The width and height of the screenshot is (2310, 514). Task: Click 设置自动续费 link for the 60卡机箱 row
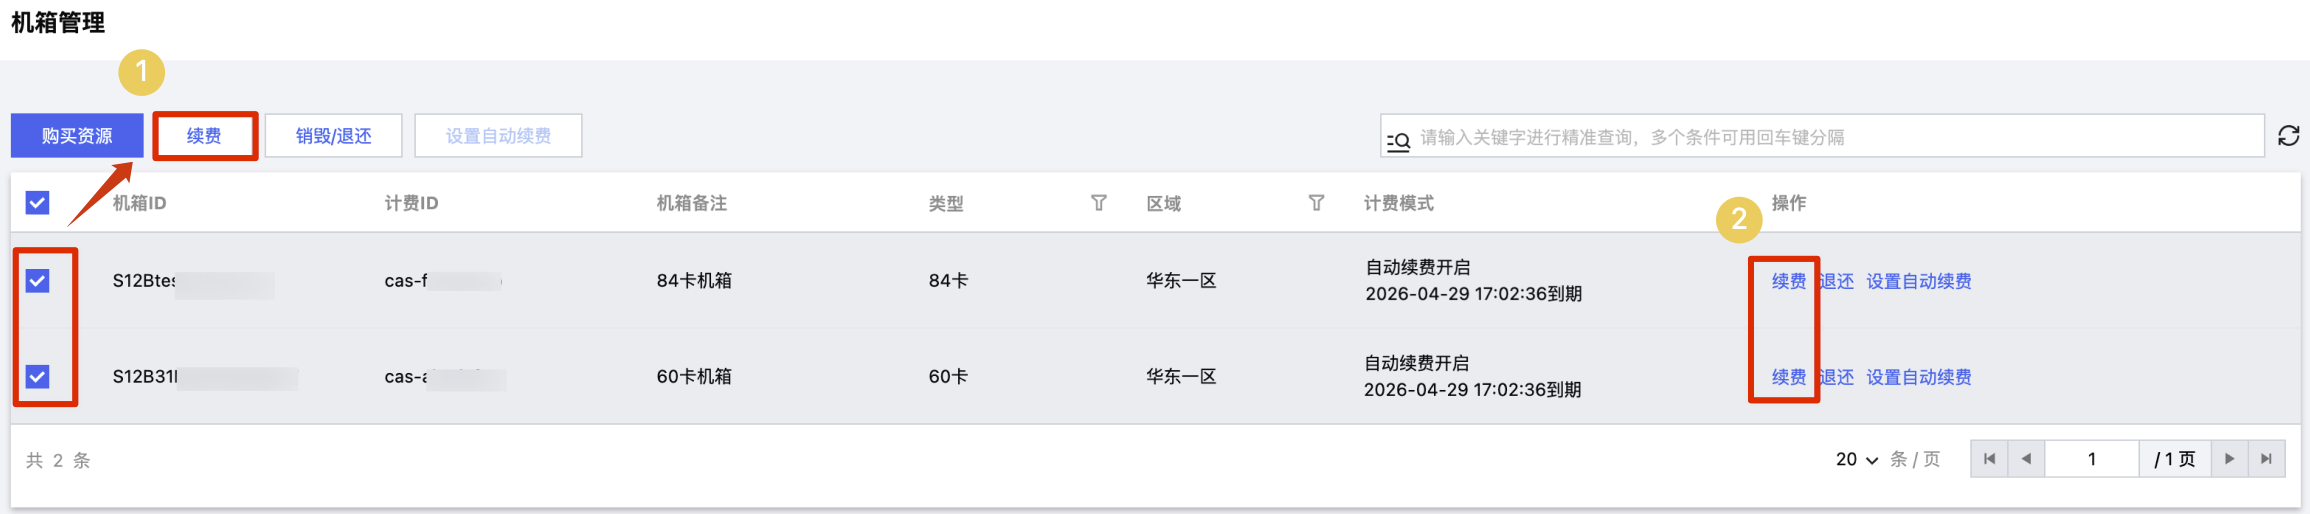pos(1919,377)
